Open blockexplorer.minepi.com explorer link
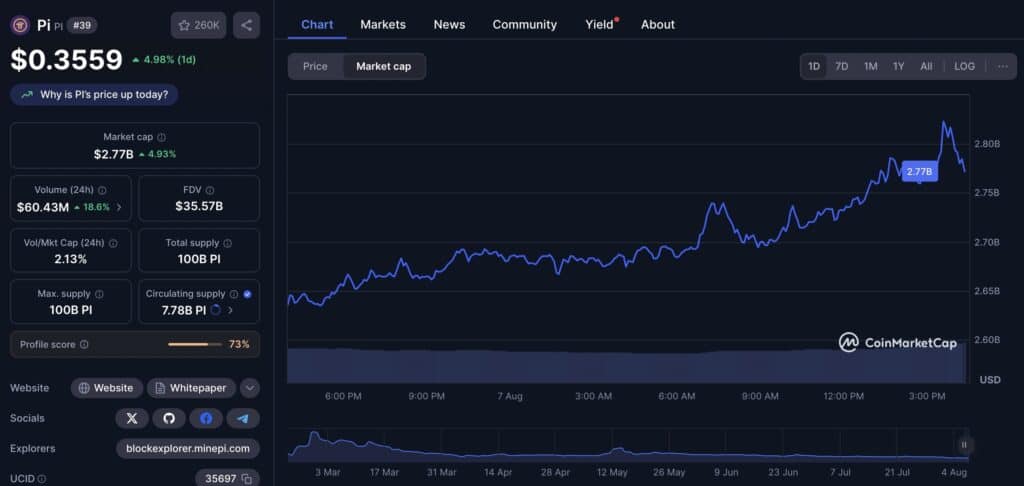 click(x=188, y=449)
